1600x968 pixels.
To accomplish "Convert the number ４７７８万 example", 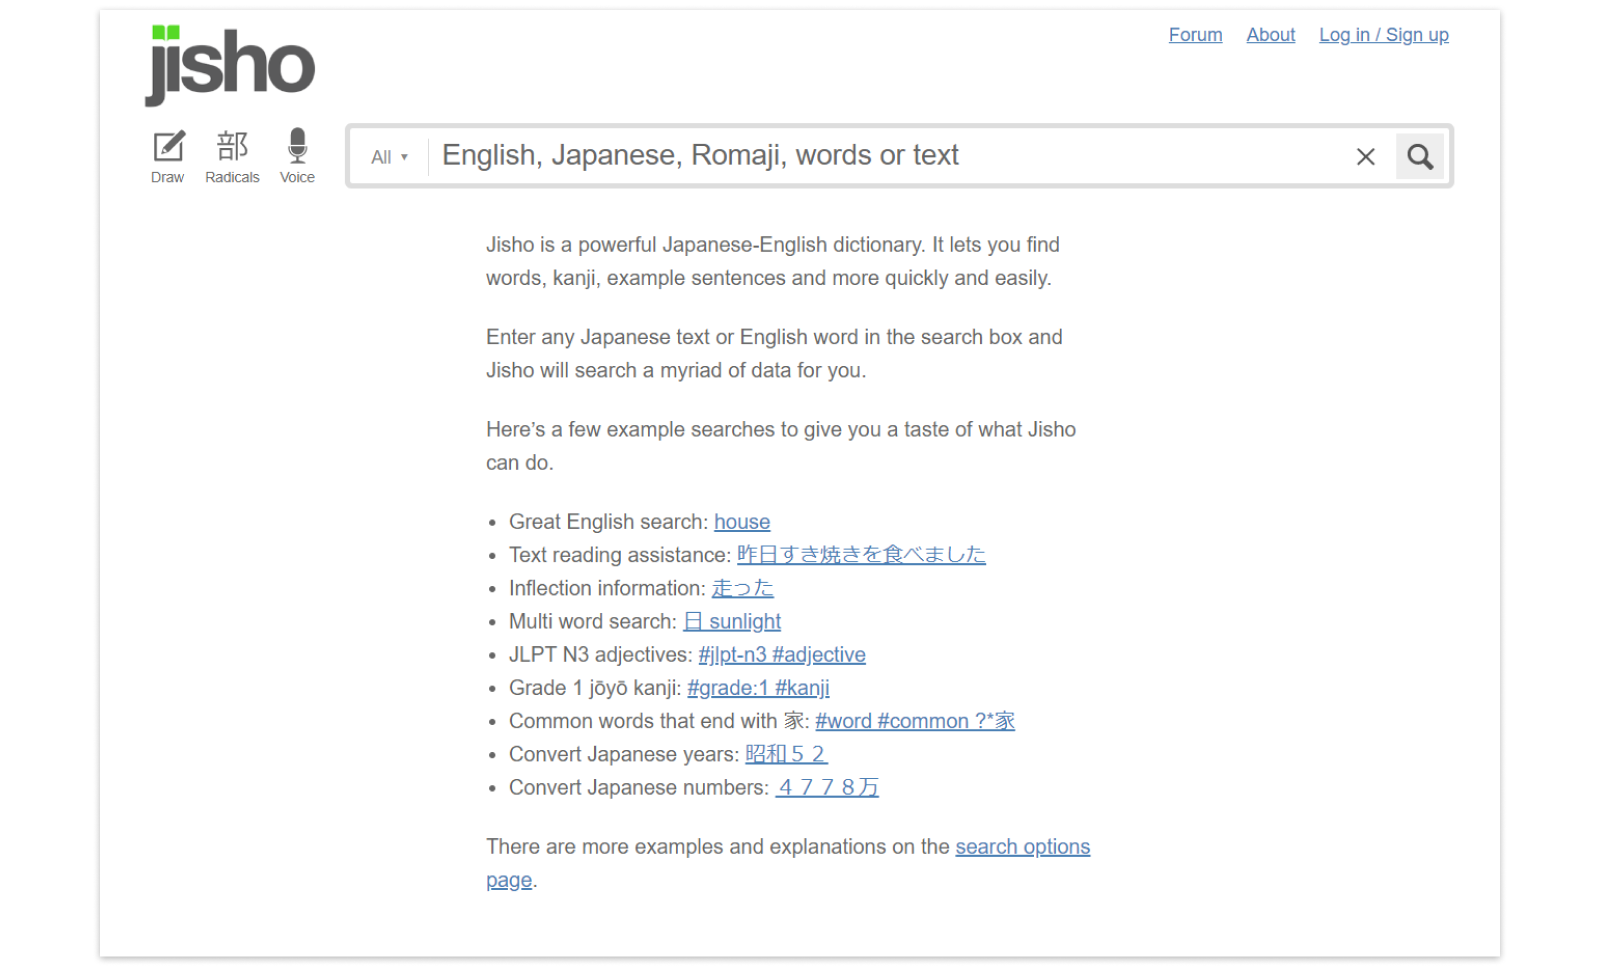I will (x=827, y=788).
